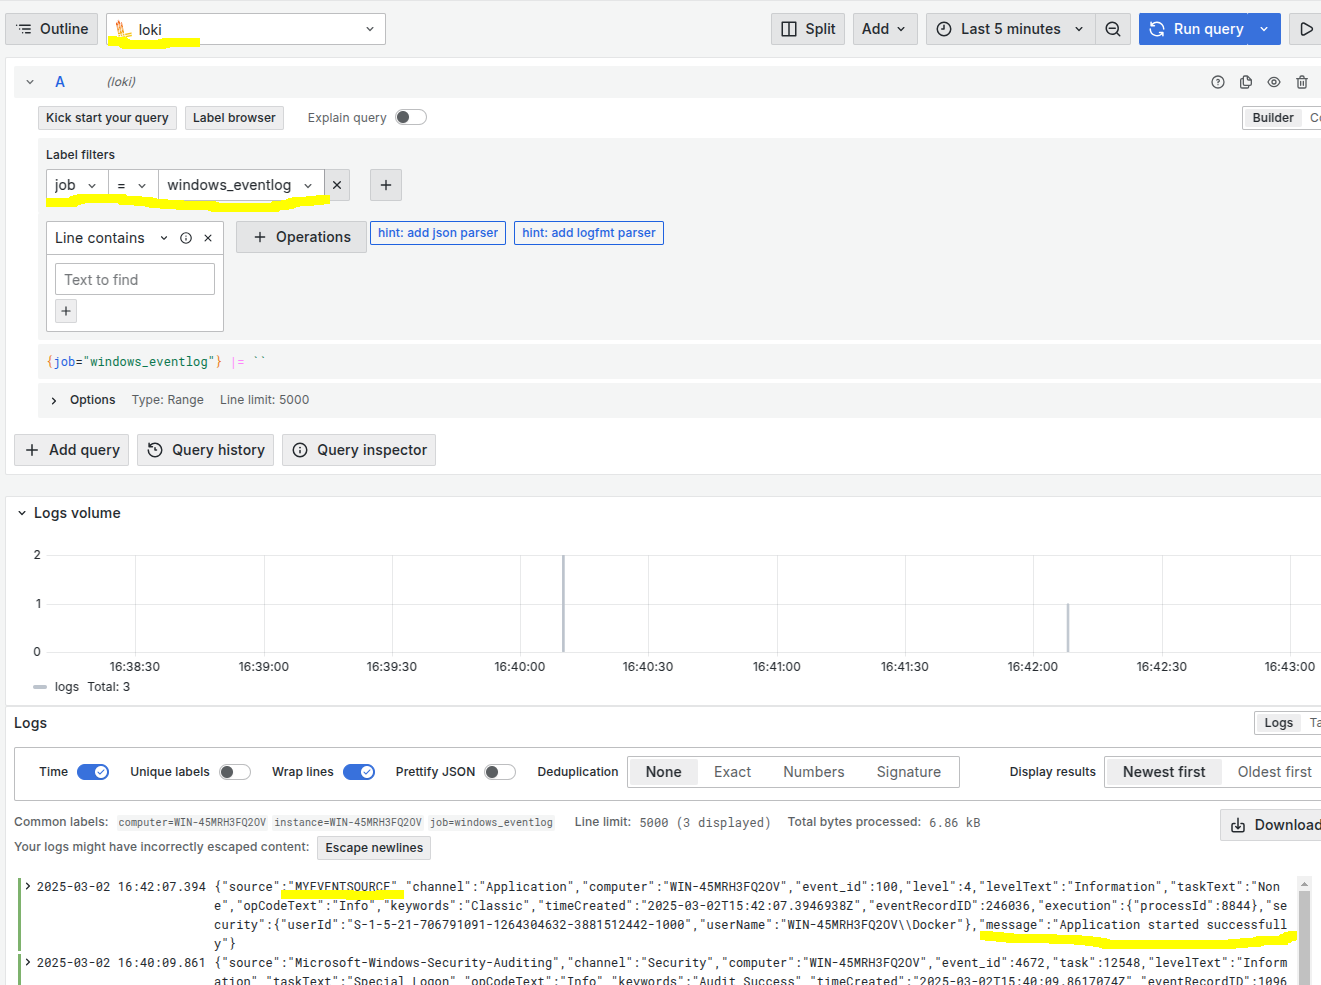
Task: Toggle the Time switch
Action: 93,772
